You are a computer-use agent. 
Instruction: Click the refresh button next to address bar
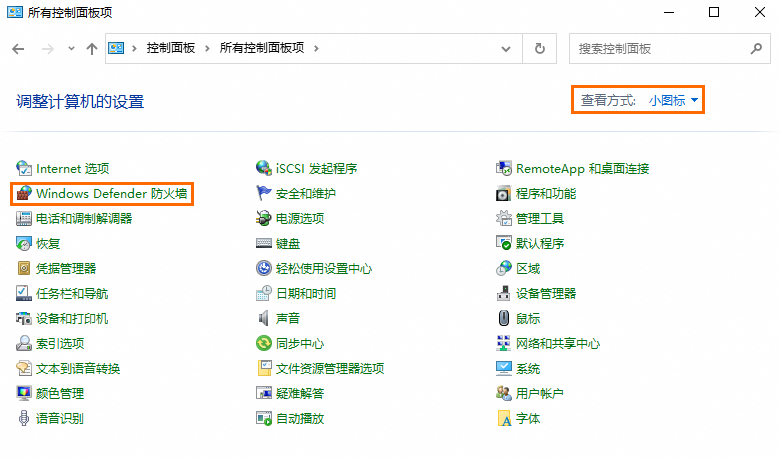pyautogui.click(x=540, y=48)
